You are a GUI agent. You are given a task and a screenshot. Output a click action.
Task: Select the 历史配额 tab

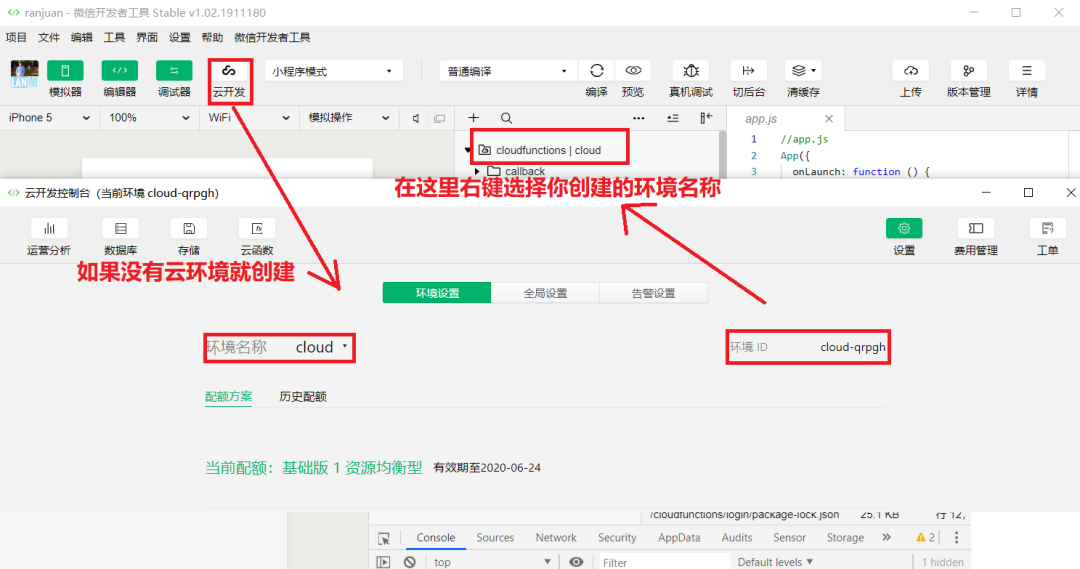302,396
